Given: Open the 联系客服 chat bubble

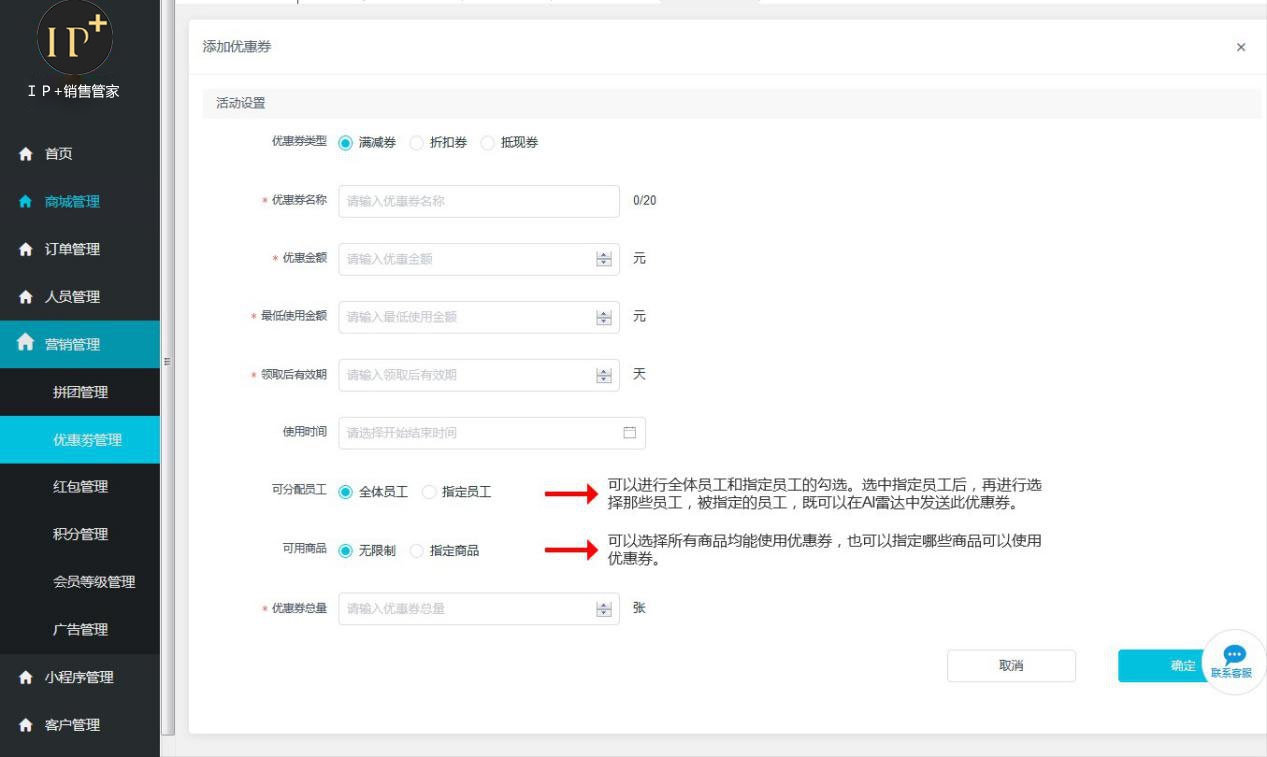Looking at the screenshot, I should tap(1233, 661).
